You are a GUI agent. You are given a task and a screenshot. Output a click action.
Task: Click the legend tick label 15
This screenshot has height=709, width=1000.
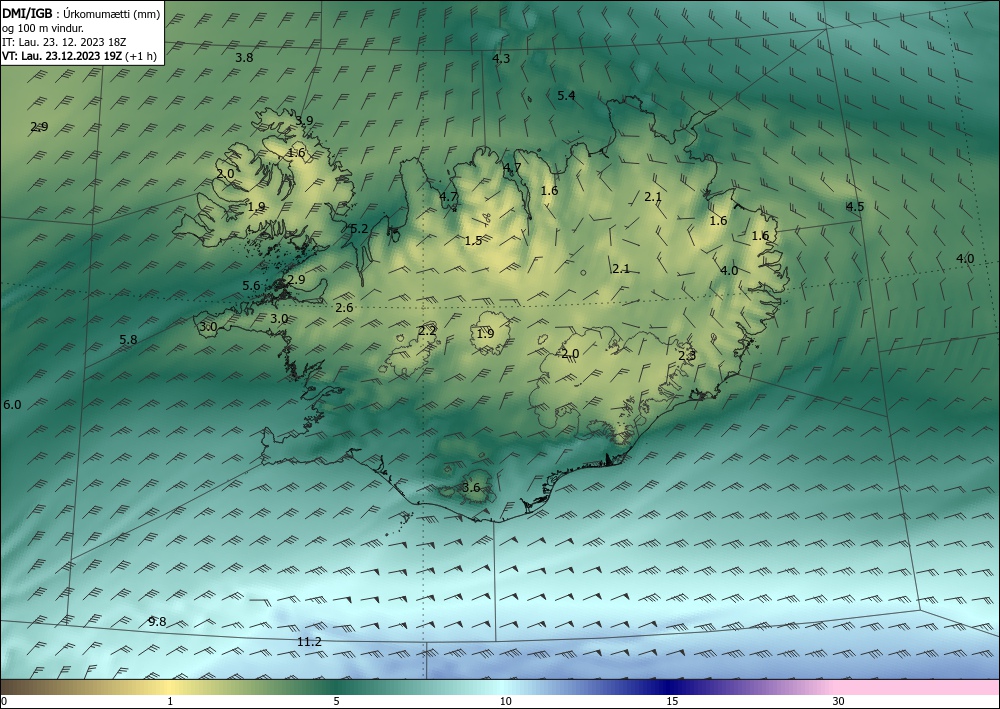(672, 702)
